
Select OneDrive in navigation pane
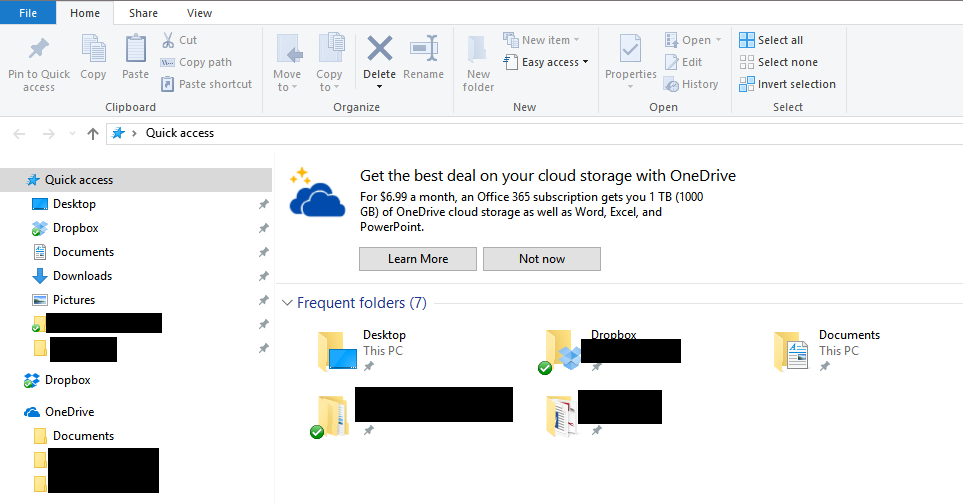pos(69,412)
